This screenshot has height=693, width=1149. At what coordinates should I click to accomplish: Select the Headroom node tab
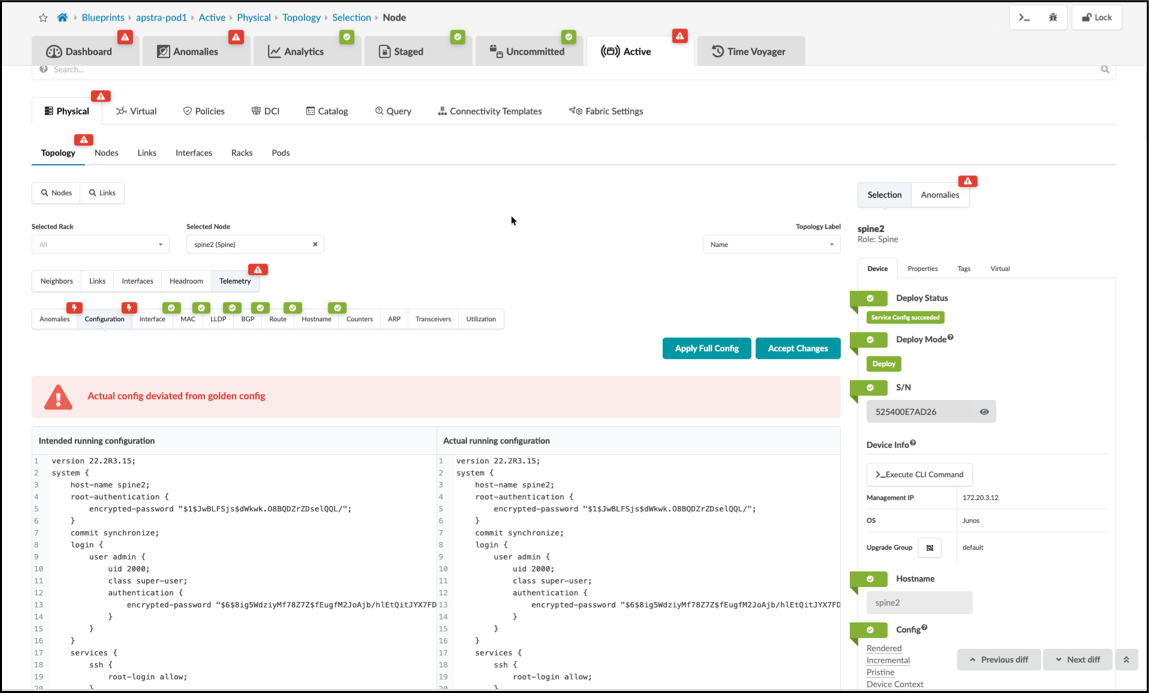pos(186,281)
